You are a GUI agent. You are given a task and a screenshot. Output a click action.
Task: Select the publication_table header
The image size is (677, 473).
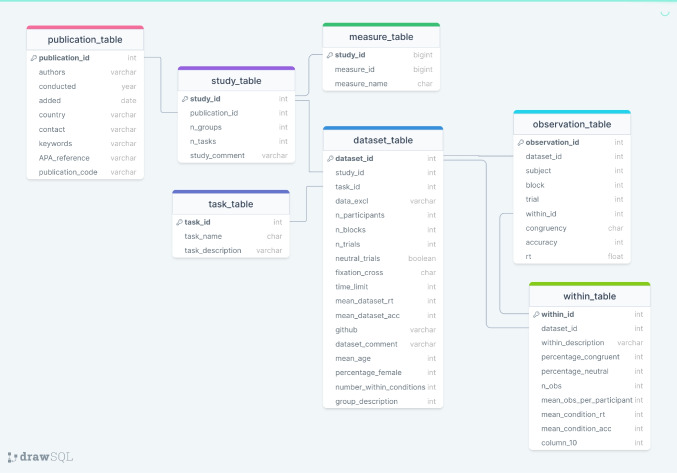point(85,40)
